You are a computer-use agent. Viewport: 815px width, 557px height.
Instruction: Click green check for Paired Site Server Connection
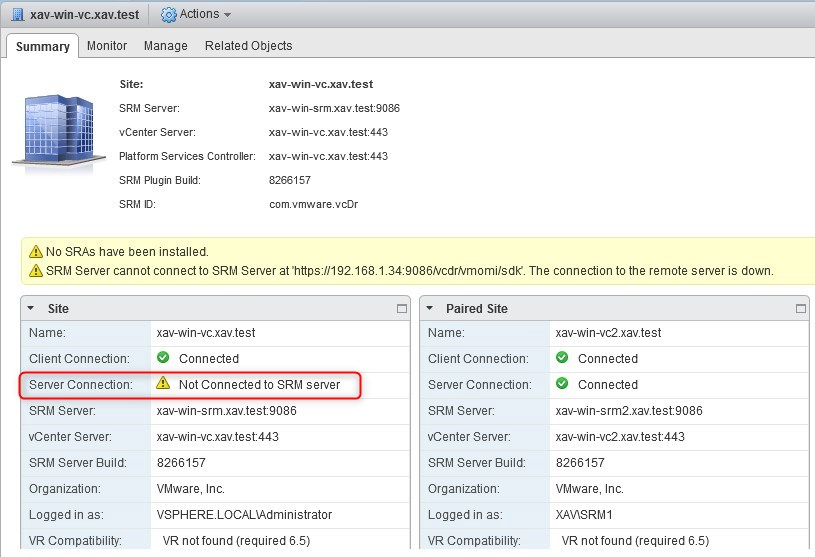point(562,383)
